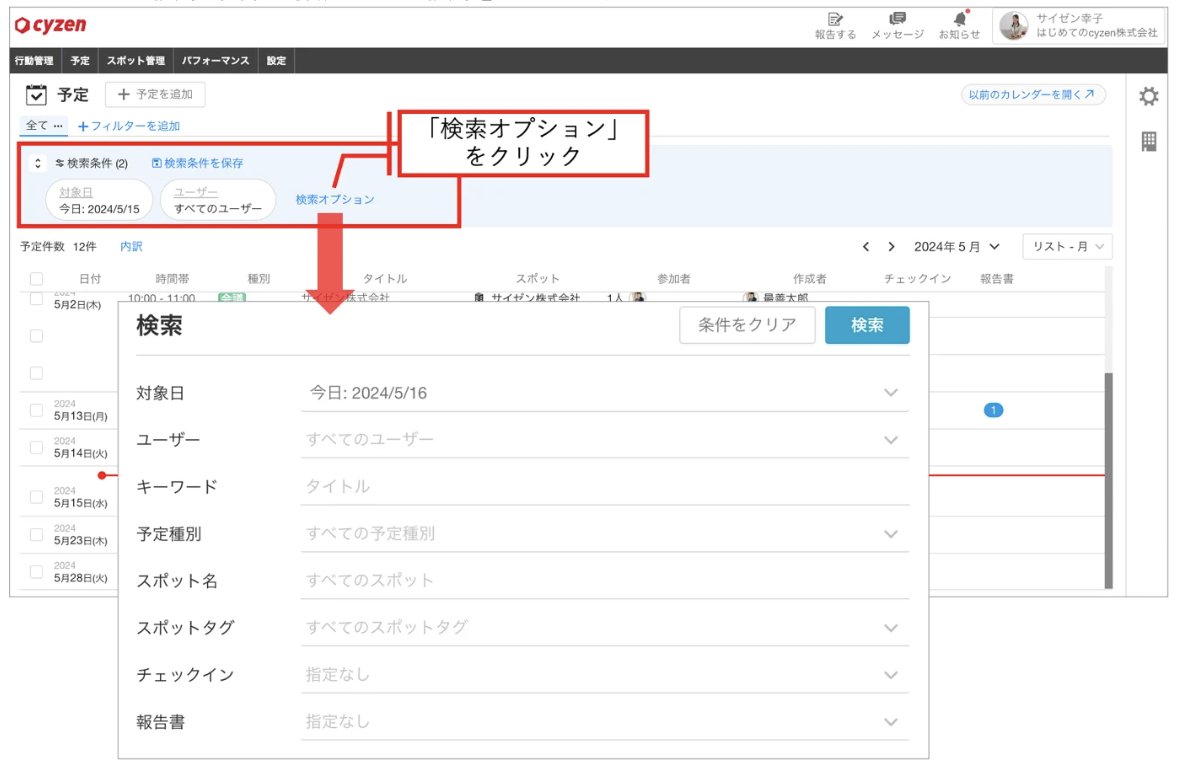The width and height of the screenshot is (1178, 768).
Task: Click the 予定を追加 button
Action: click(x=156, y=95)
